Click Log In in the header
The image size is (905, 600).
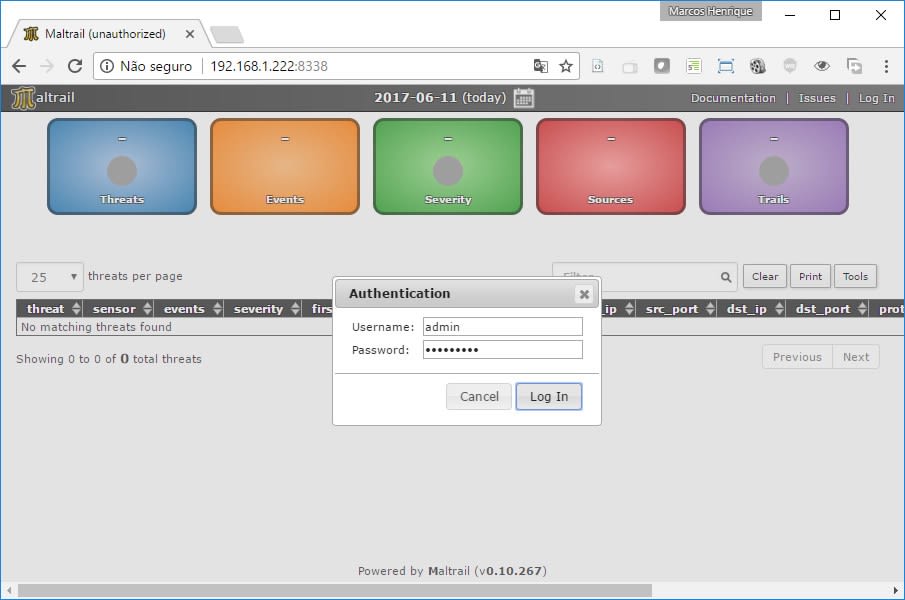point(876,98)
